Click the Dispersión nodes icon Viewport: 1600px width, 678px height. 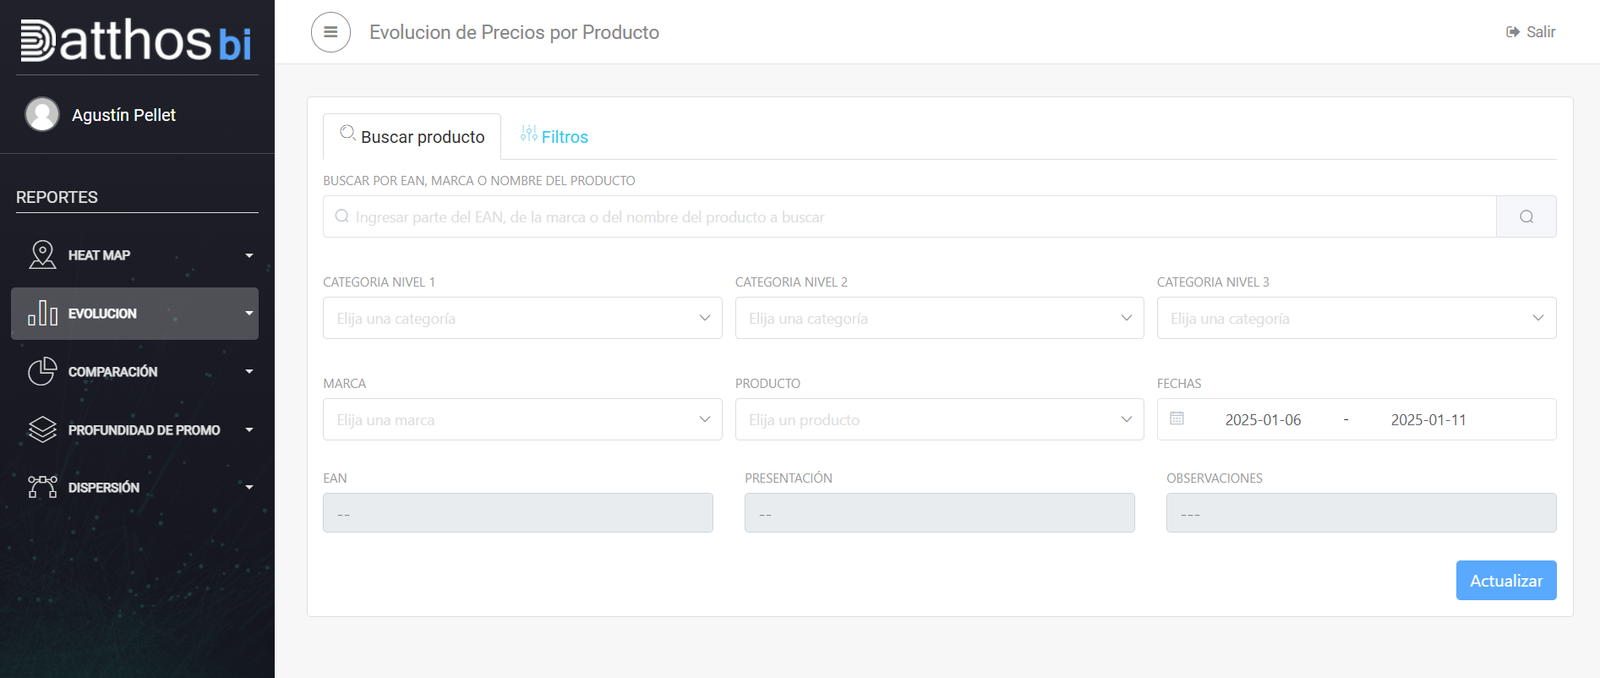click(42, 487)
